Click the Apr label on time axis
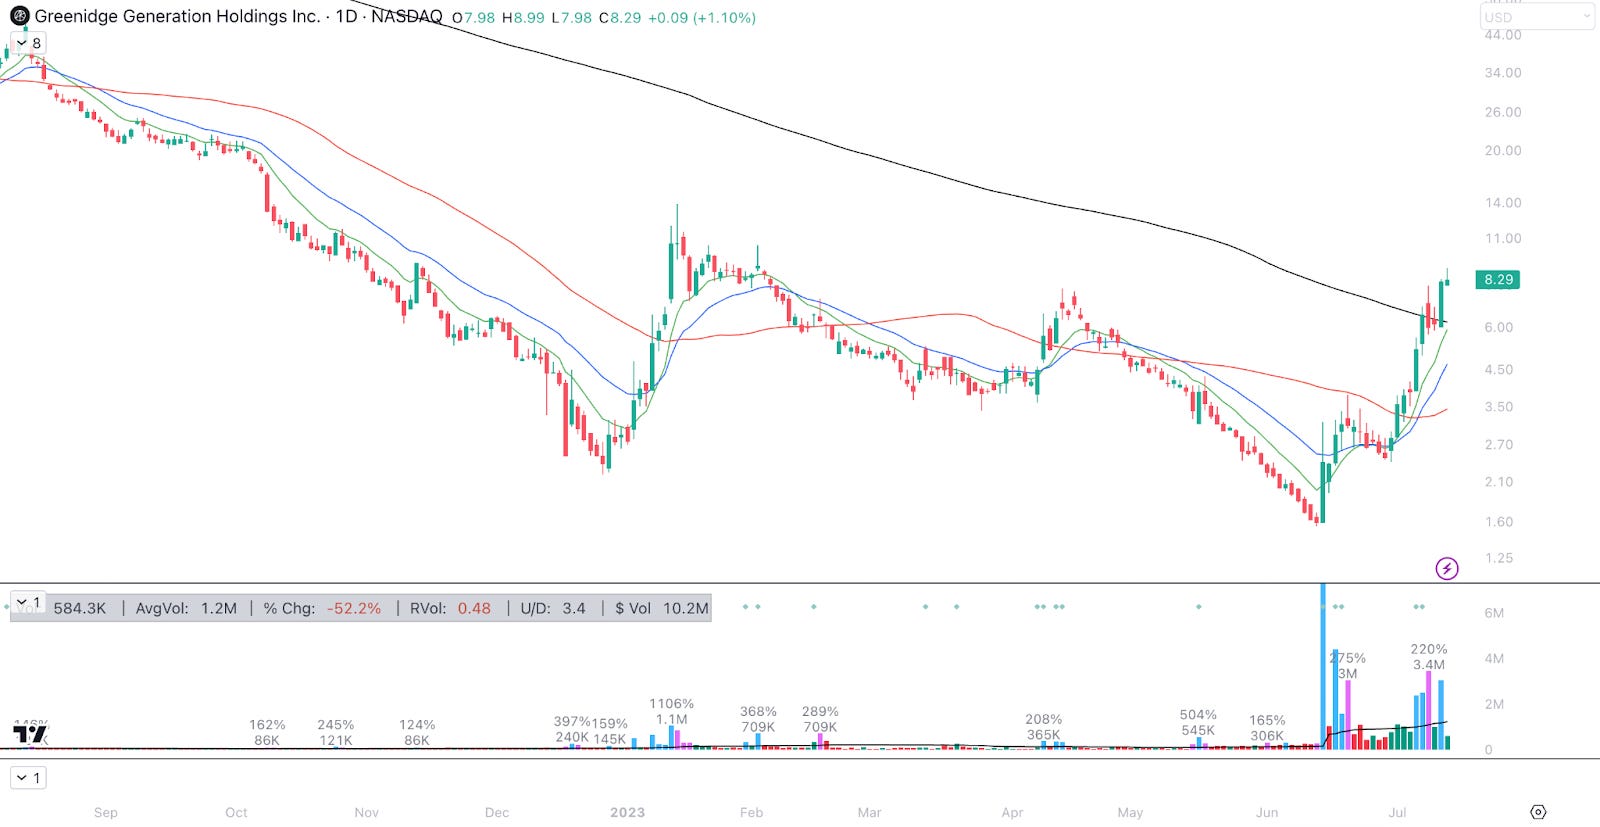Viewport: 1600px width, 827px height. point(1012,812)
